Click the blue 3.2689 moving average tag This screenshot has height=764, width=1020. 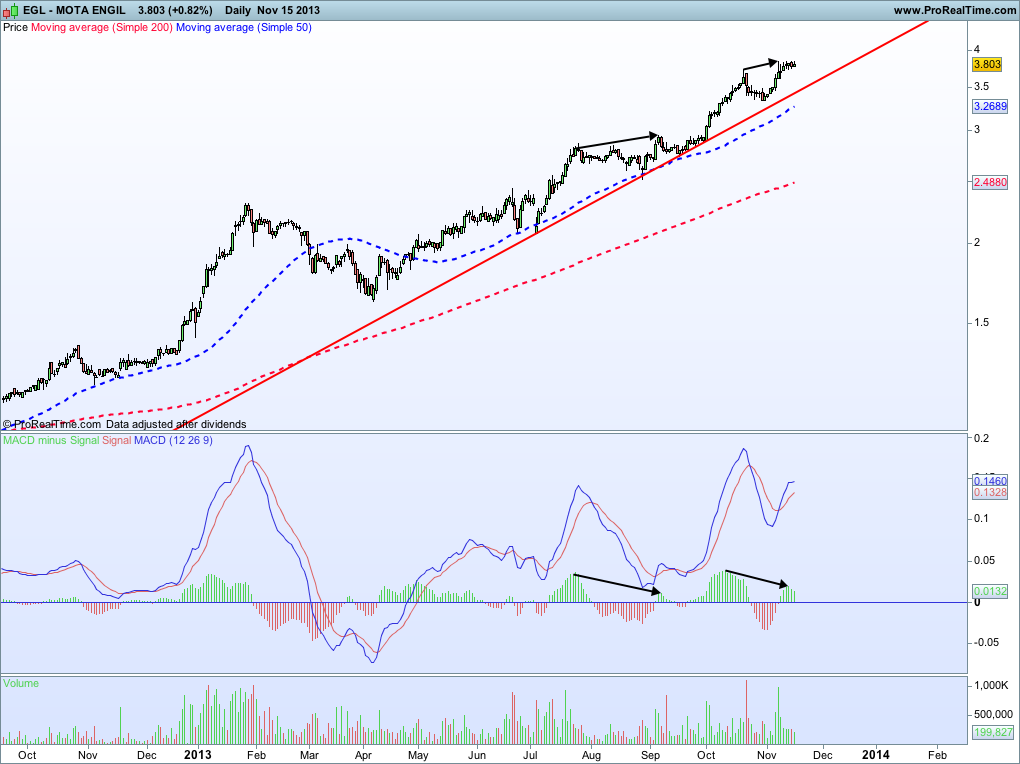point(990,106)
